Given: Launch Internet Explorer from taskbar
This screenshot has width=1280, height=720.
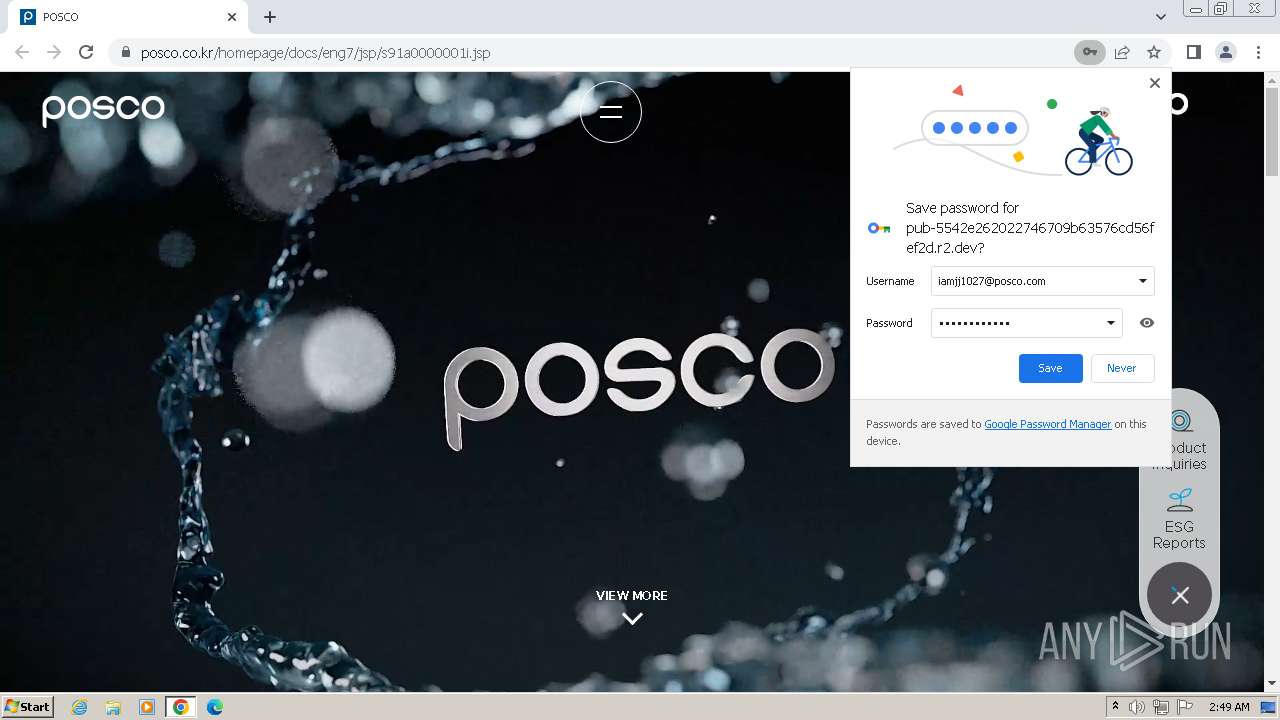Looking at the screenshot, I should [79, 707].
